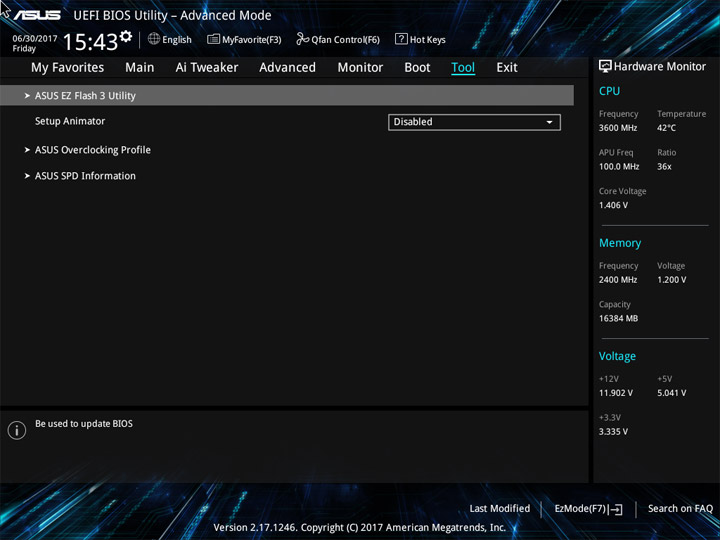This screenshot has height=540, width=720.
Task: Click memory frequency 2400 MHz value
Action: point(618,280)
